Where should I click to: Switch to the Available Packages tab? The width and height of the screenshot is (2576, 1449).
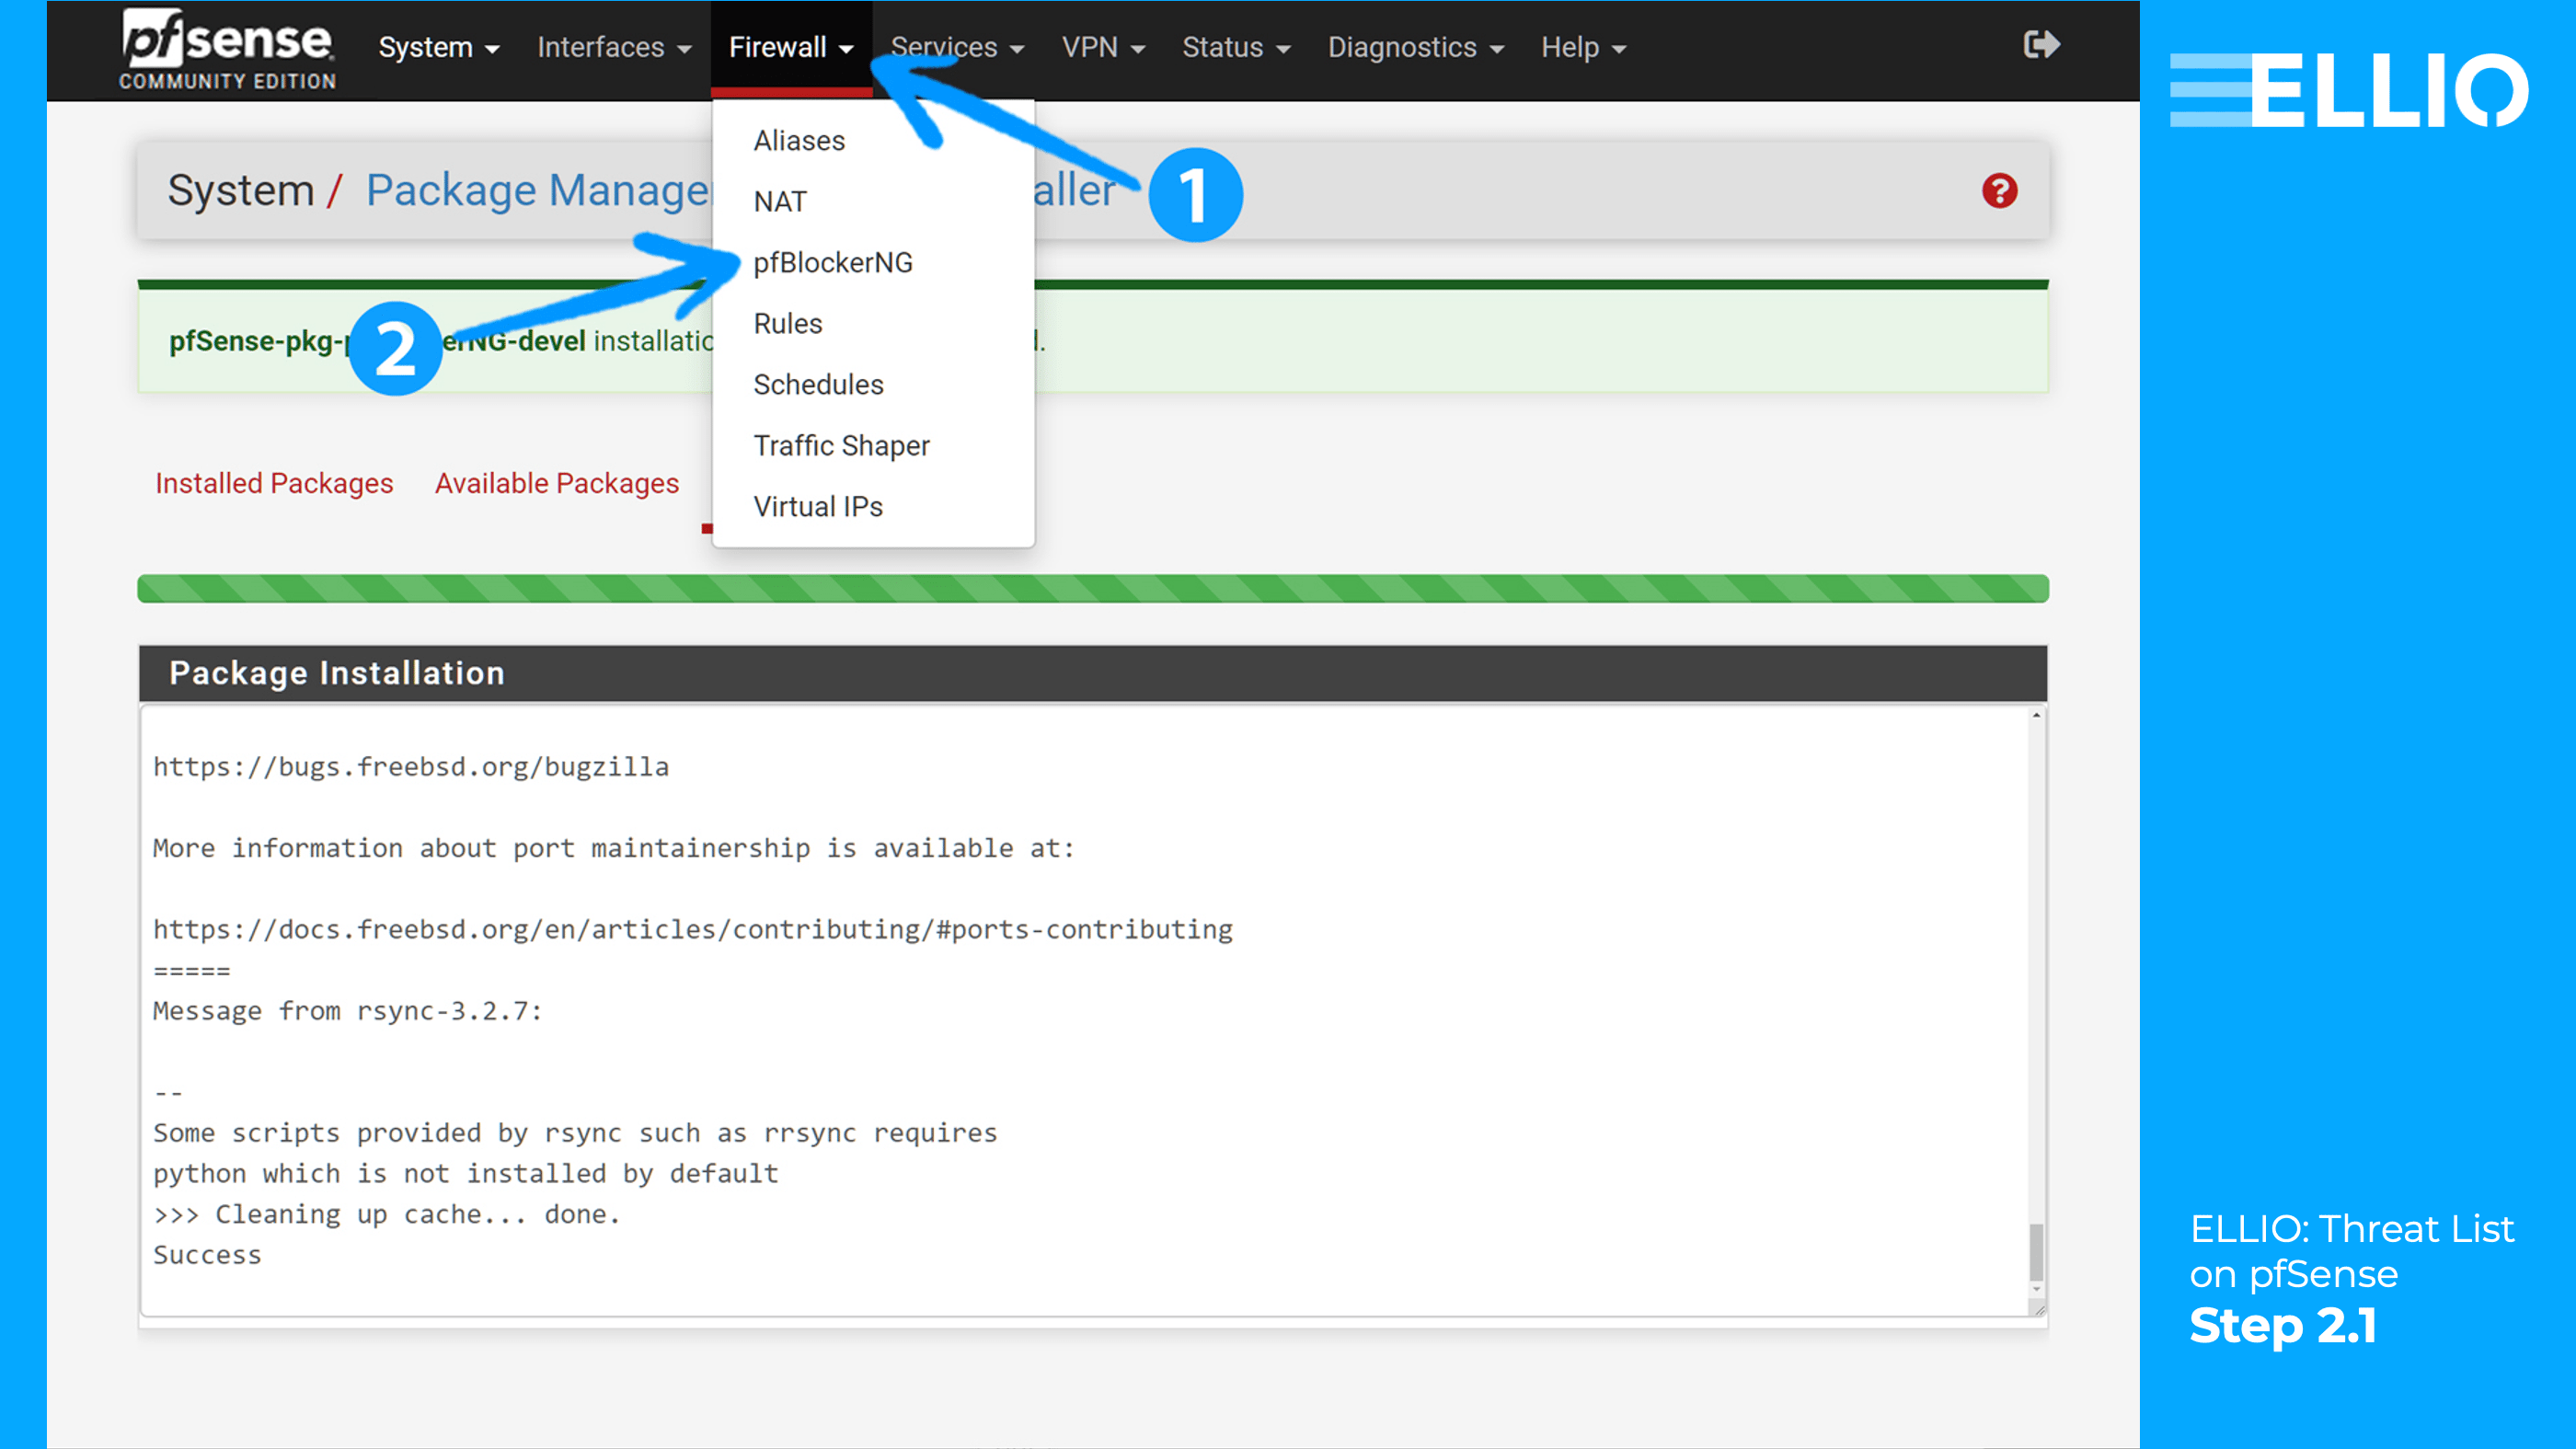(x=557, y=483)
